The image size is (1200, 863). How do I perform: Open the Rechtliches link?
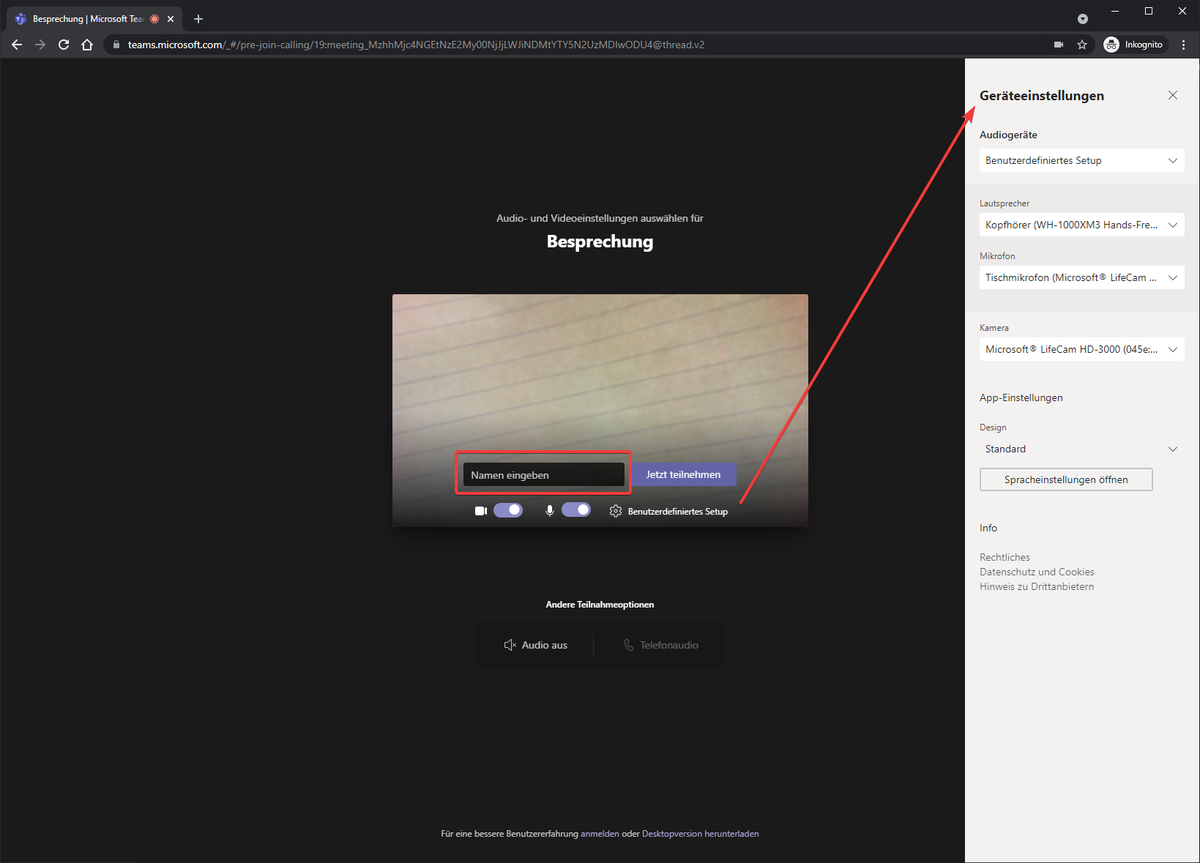click(1005, 557)
